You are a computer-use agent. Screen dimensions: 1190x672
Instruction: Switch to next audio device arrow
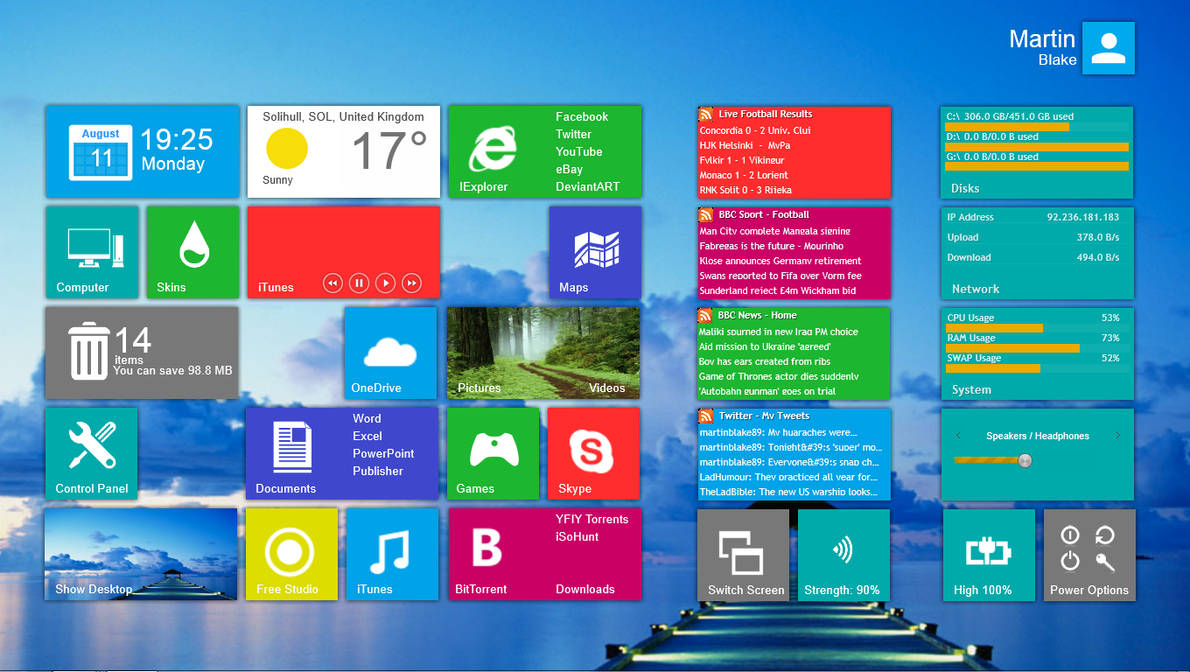click(1117, 436)
